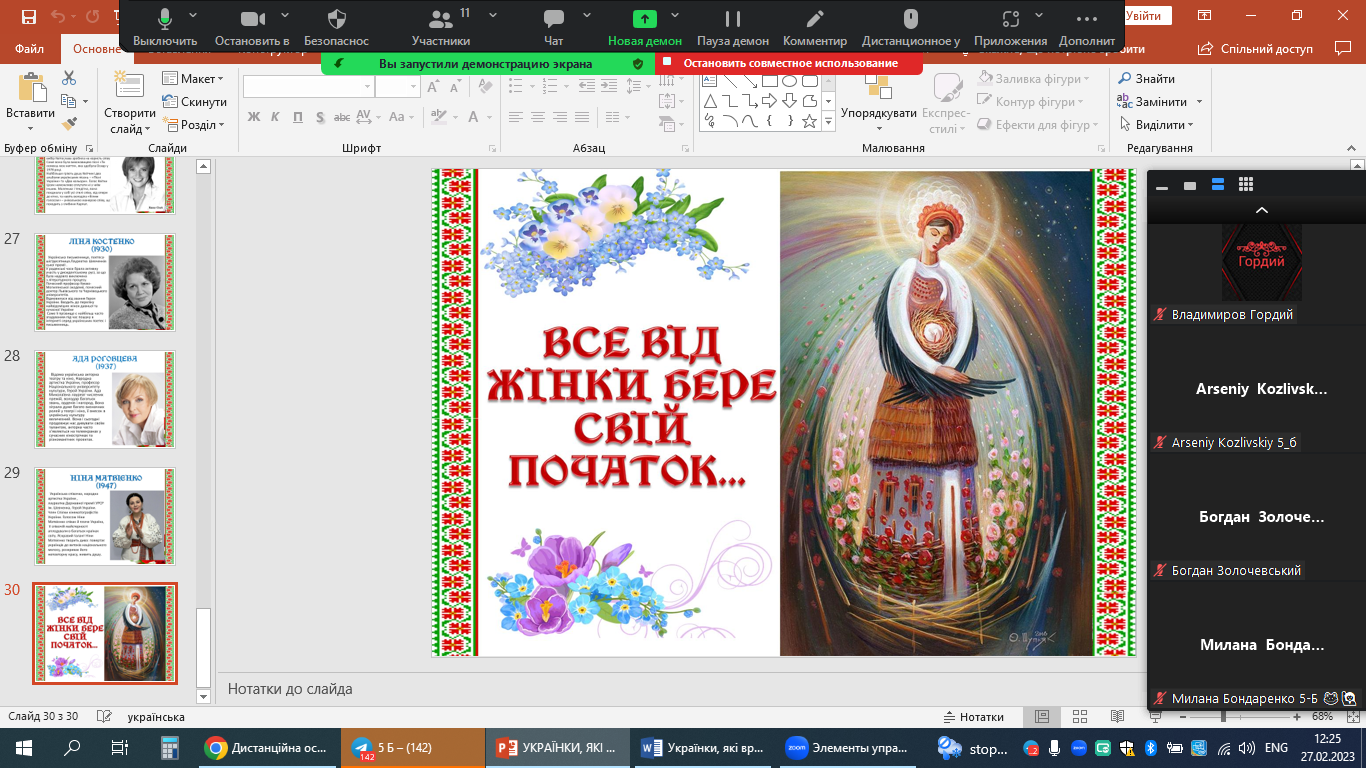Pause the Zoom screen share

(733, 28)
